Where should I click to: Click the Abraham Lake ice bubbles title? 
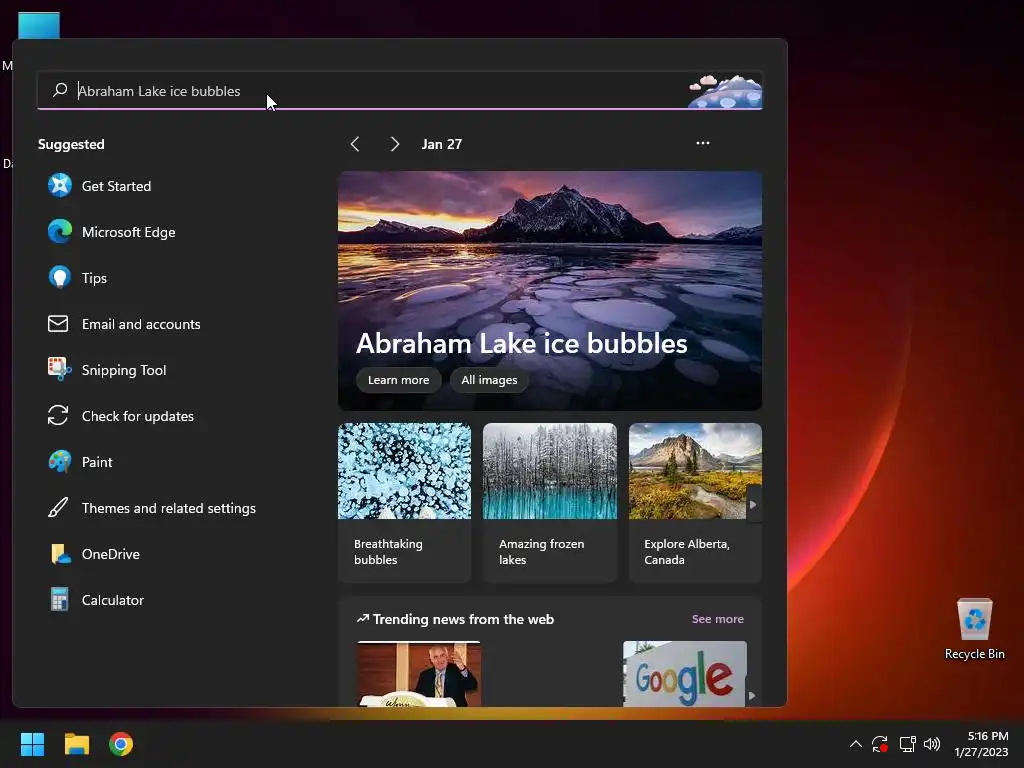tap(521, 344)
